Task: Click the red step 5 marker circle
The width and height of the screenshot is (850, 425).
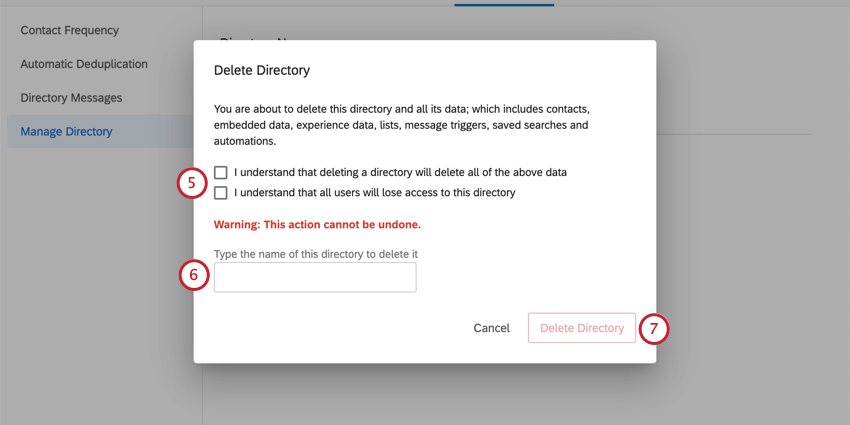Action: (192, 183)
